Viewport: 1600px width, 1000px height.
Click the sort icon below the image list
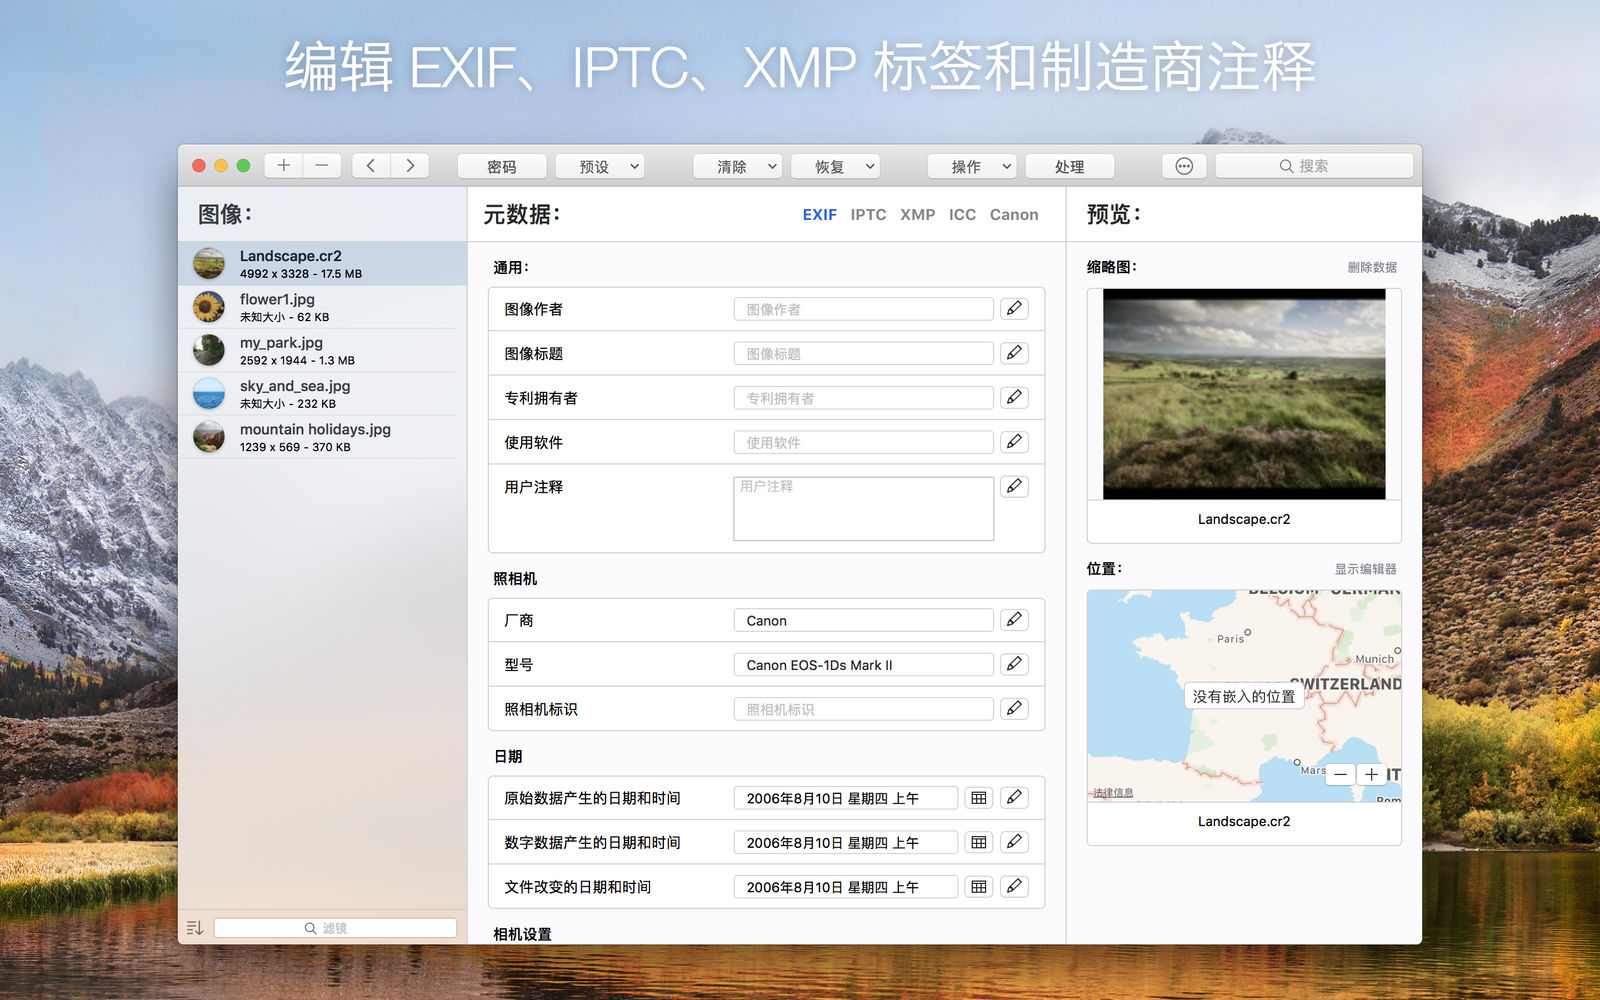pos(195,928)
